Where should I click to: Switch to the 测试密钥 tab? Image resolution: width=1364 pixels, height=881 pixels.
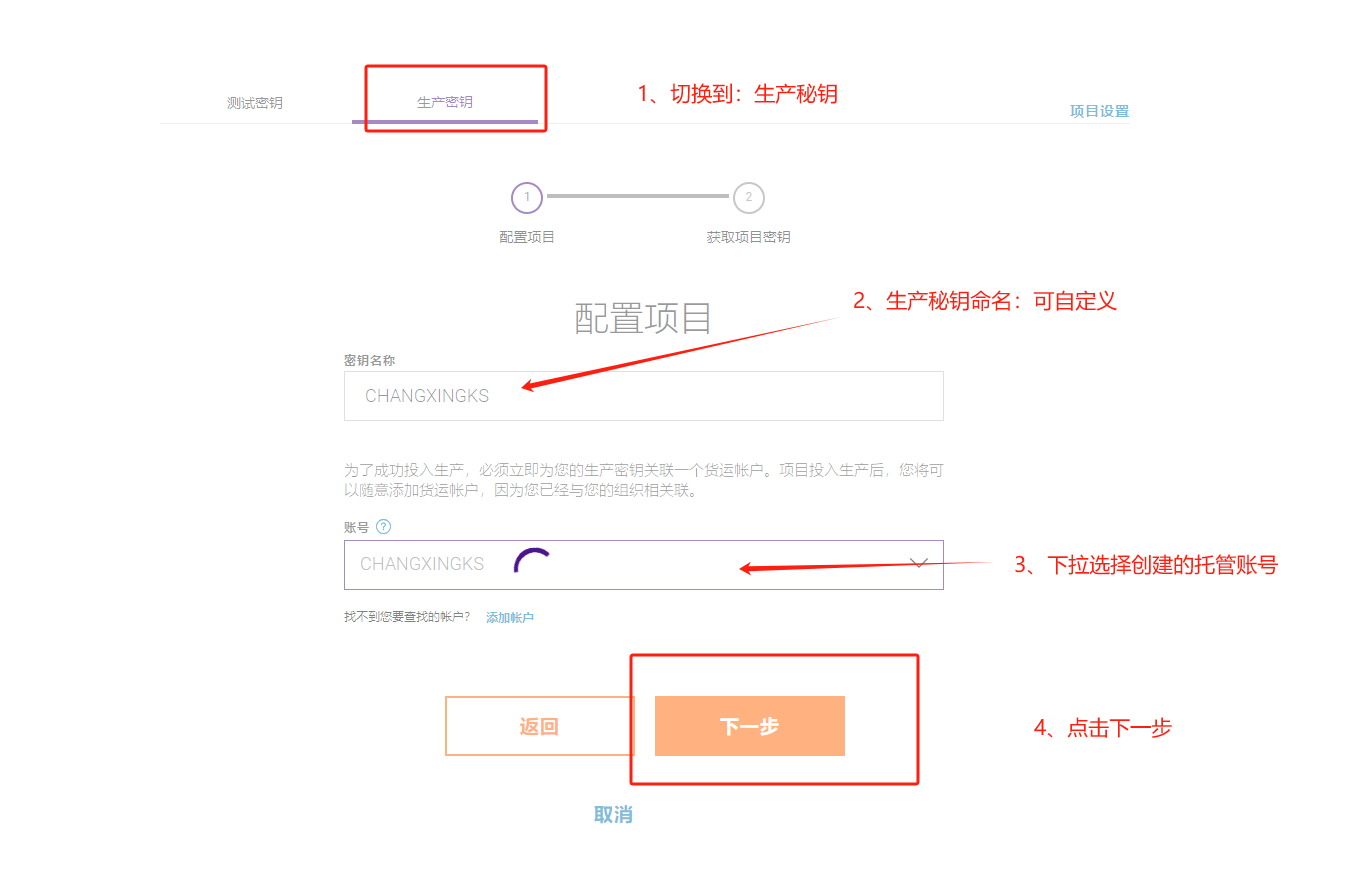point(254,103)
